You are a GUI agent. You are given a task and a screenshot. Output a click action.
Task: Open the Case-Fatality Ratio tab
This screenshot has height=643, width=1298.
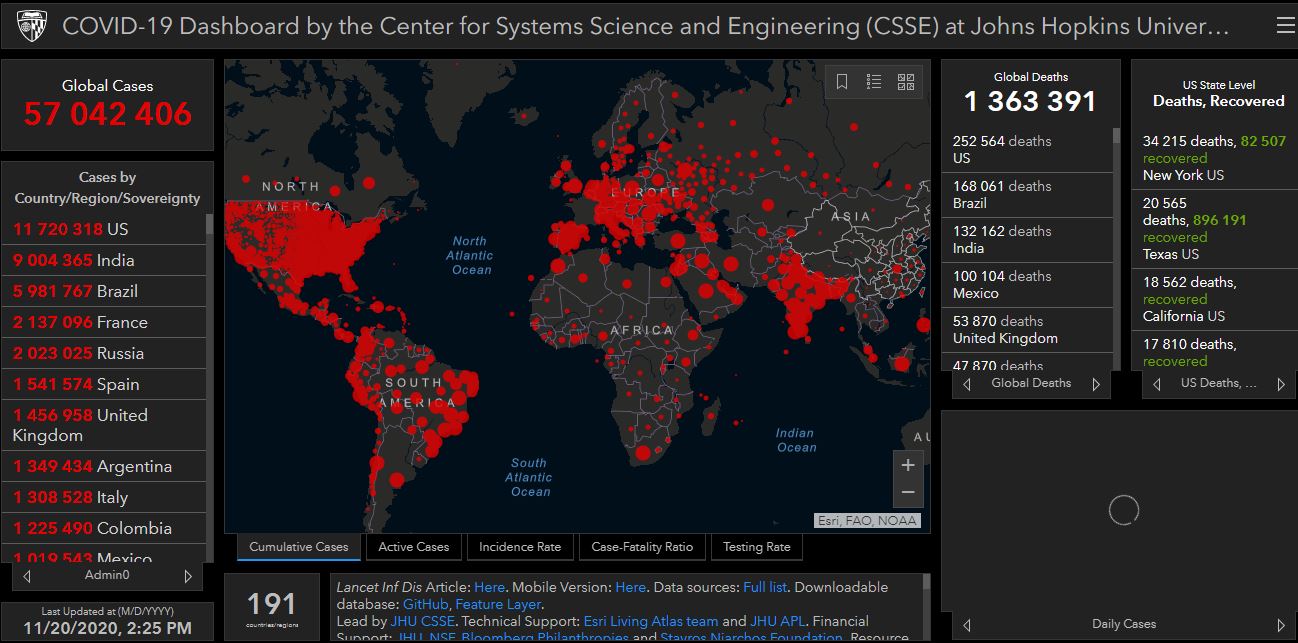[642, 547]
